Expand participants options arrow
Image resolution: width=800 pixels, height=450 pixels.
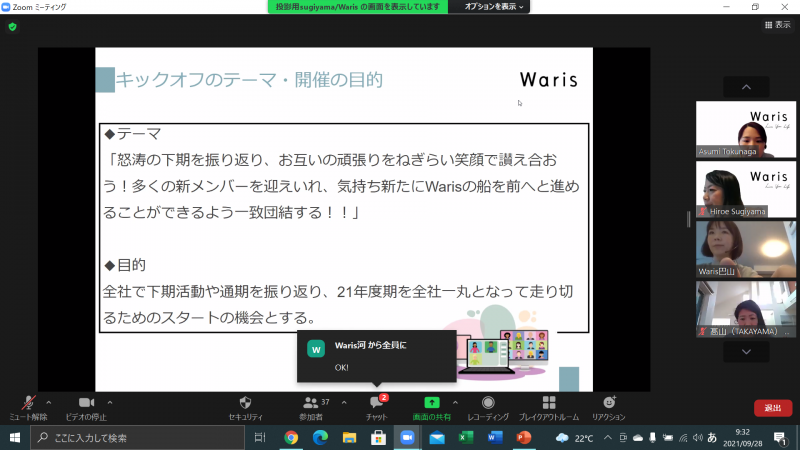(344, 403)
